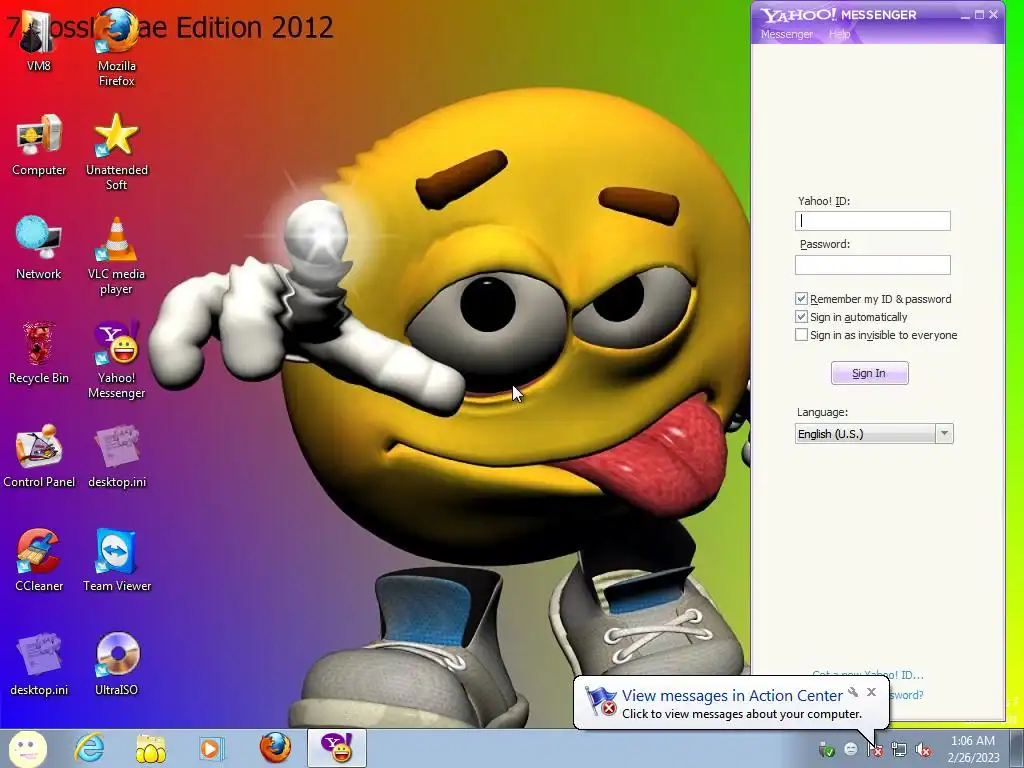
Task: Uncheck Sign in automatically
Action: point(801,317)
